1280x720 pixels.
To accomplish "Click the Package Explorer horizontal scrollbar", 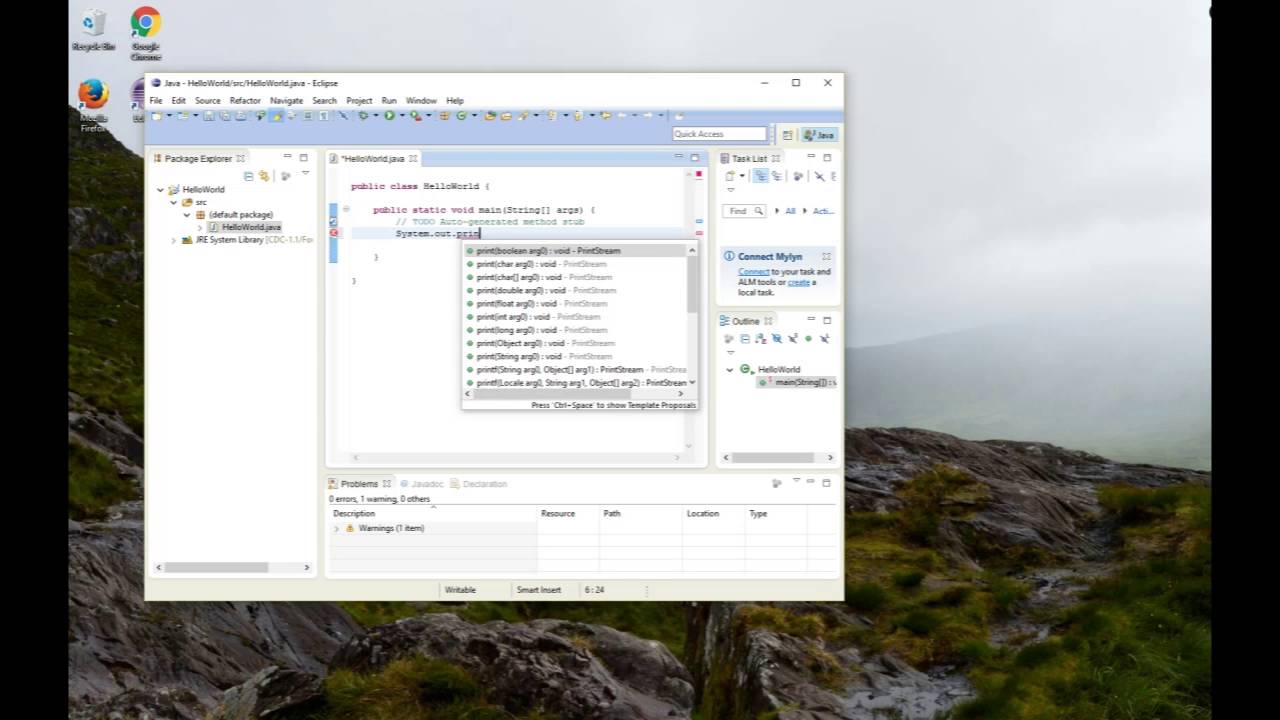I will coord(216,567).
